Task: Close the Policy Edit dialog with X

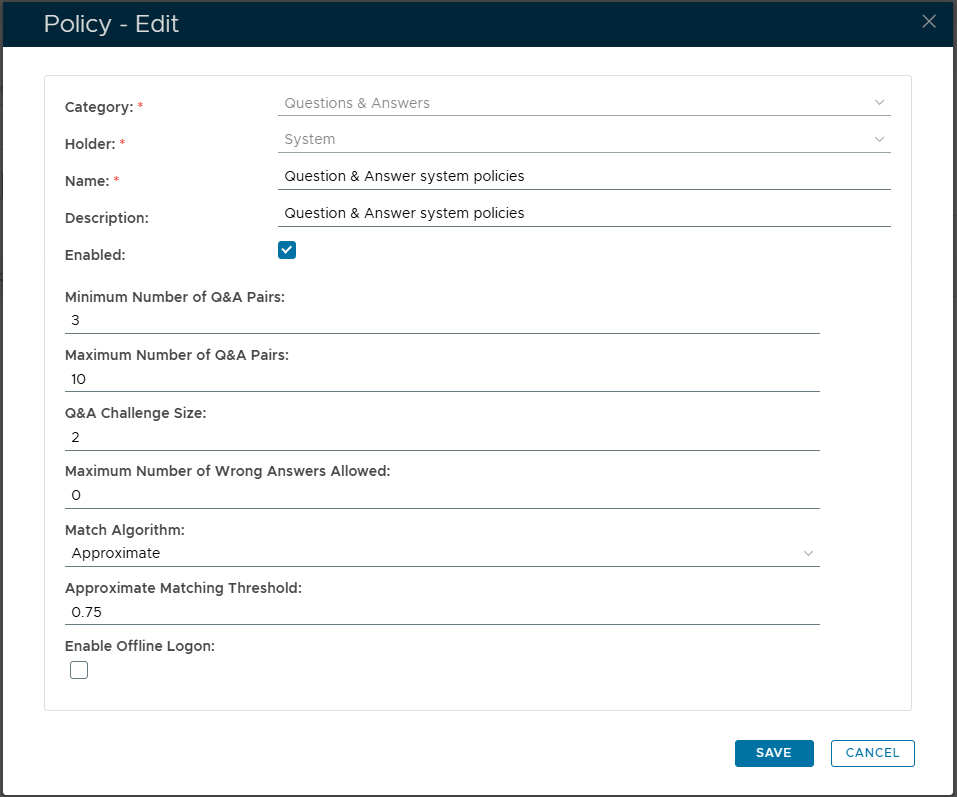Action: [x=928, y=22]
